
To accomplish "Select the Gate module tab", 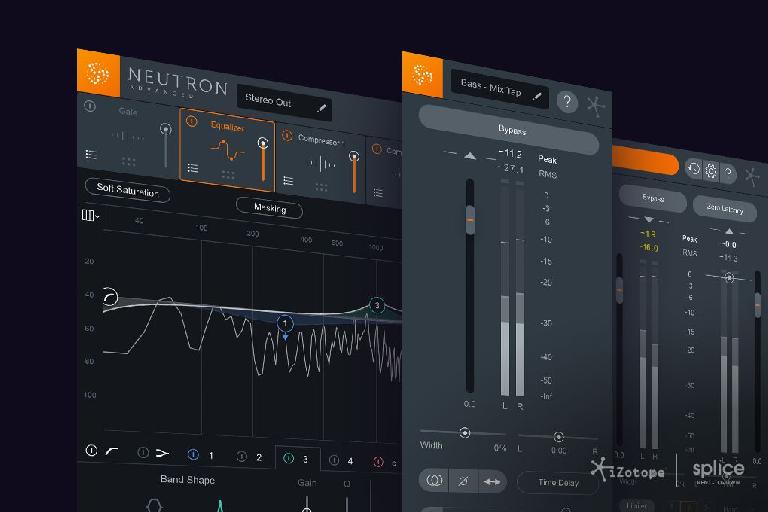I will point(128,135).
